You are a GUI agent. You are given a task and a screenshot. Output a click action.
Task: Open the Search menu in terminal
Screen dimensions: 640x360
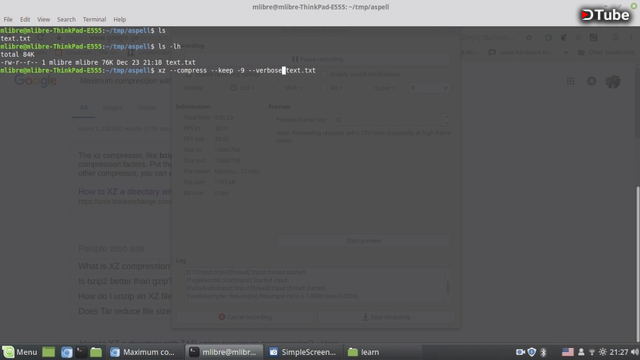point(66,19)
